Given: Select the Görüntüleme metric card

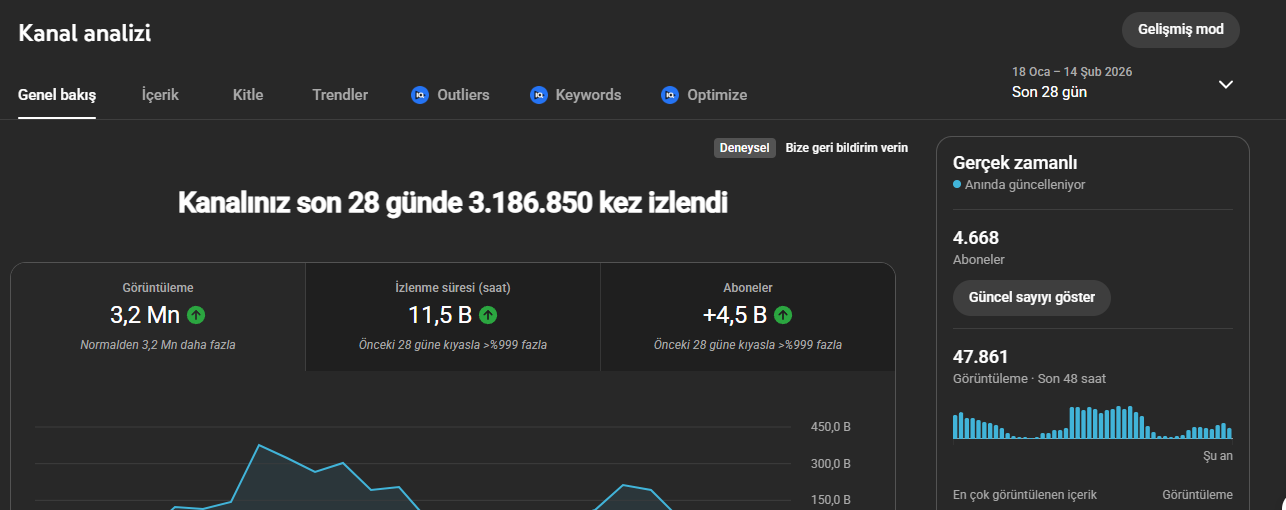Looking at the screenshot, I should pyautogui.click(x=158, y=317).
